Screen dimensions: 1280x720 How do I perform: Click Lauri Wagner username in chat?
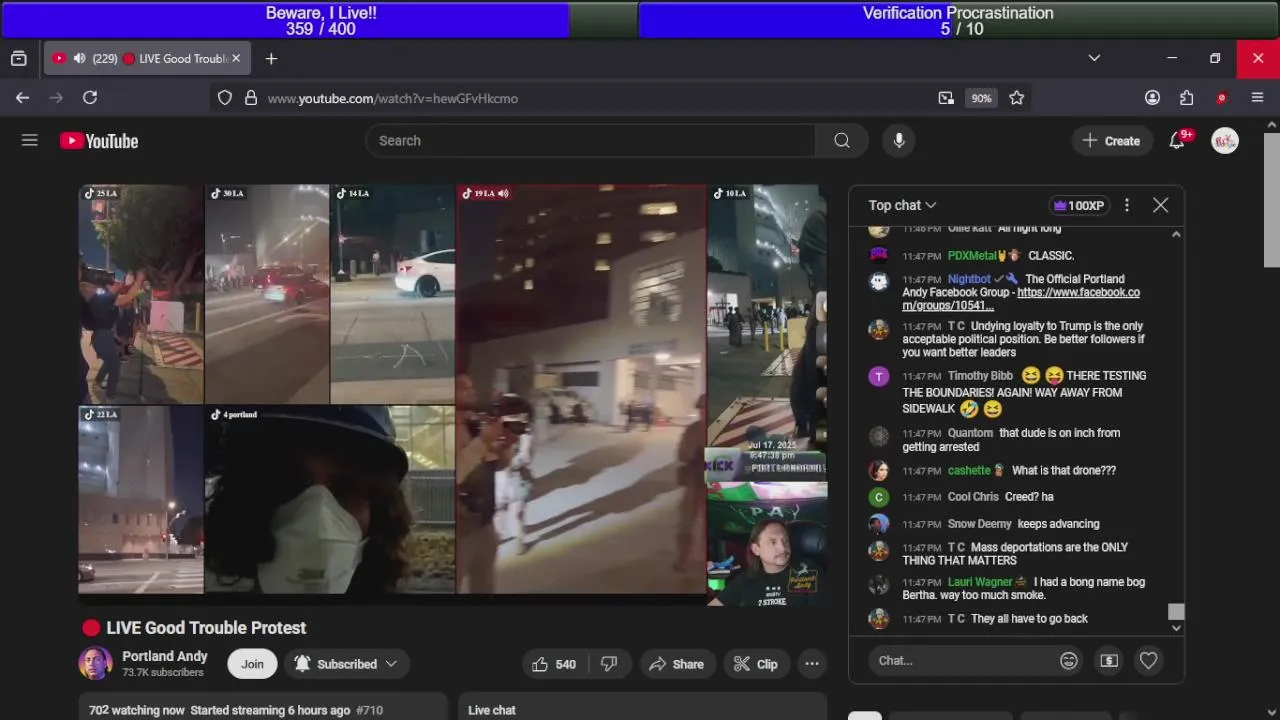pyautogui.click(x=980, y=582)
